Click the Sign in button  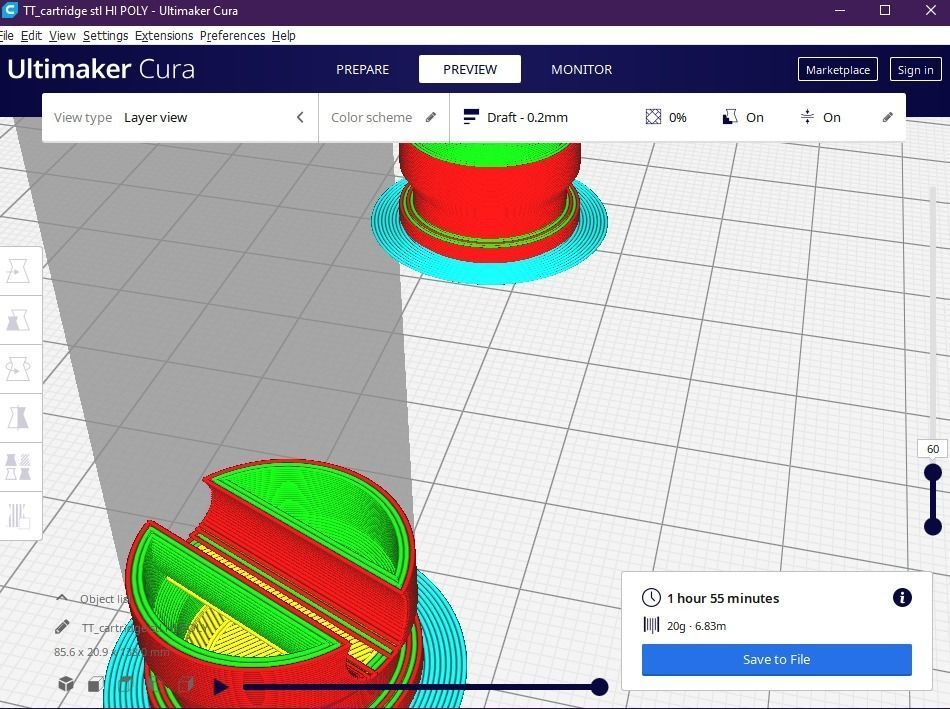click(915, 70)
